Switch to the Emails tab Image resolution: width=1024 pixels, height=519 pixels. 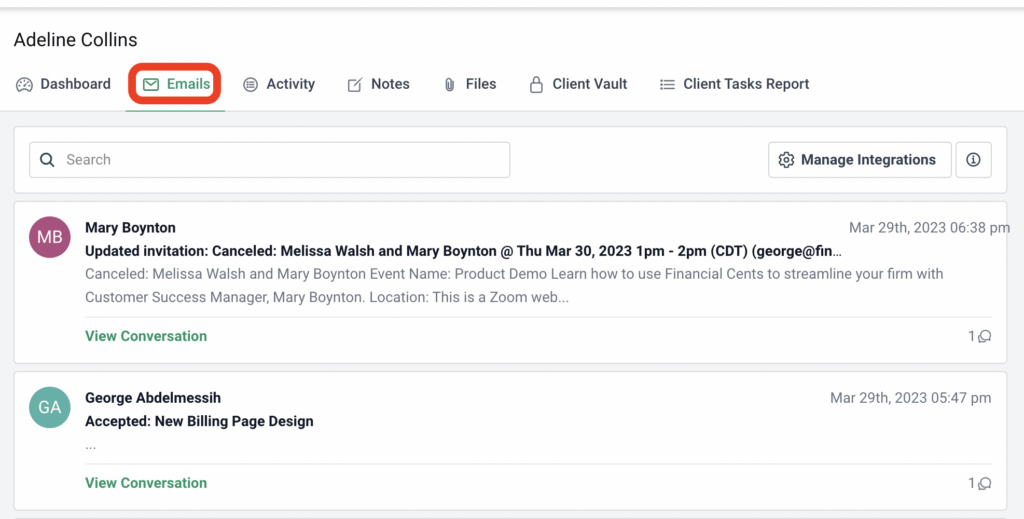[176, 84]
